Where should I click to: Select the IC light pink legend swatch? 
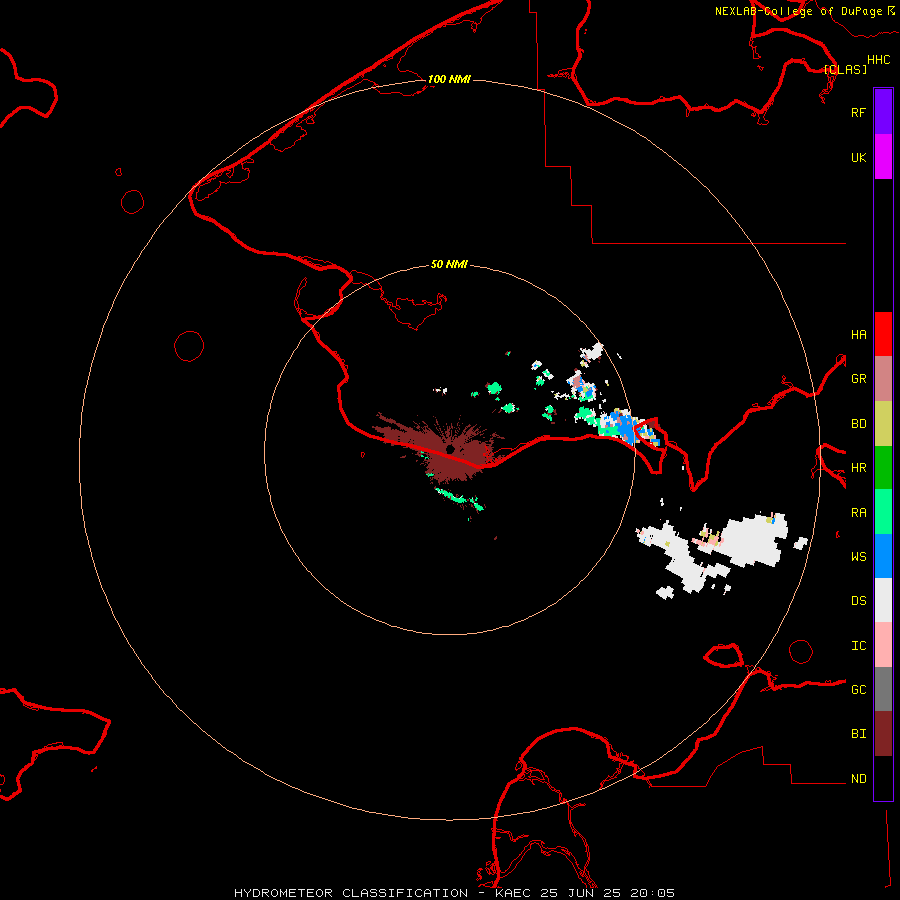coord(883,645)
